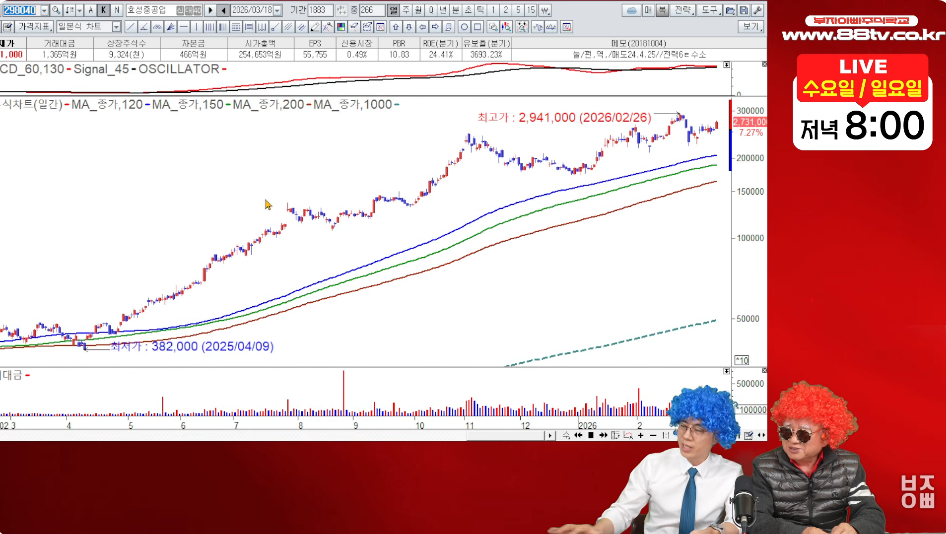The image size is (946, 534).
Task: Select the 5 interval button
Action: (518, 10)
